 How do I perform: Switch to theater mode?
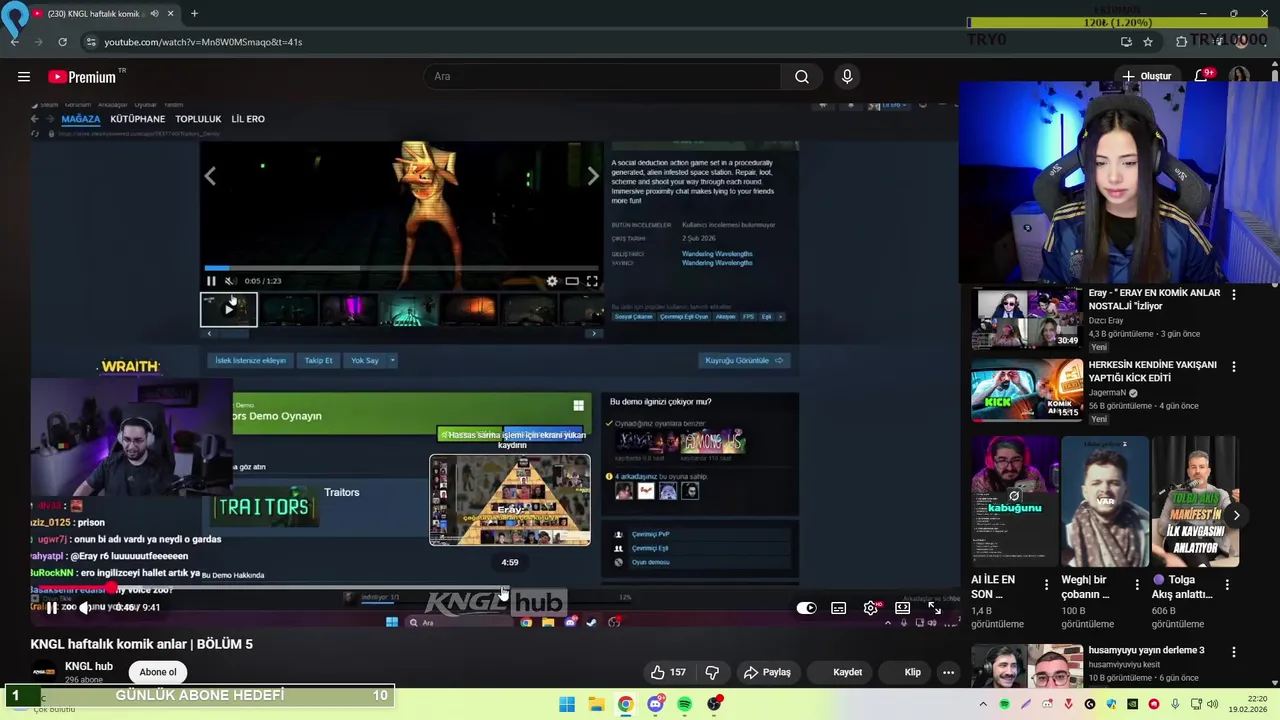(902, 608)
